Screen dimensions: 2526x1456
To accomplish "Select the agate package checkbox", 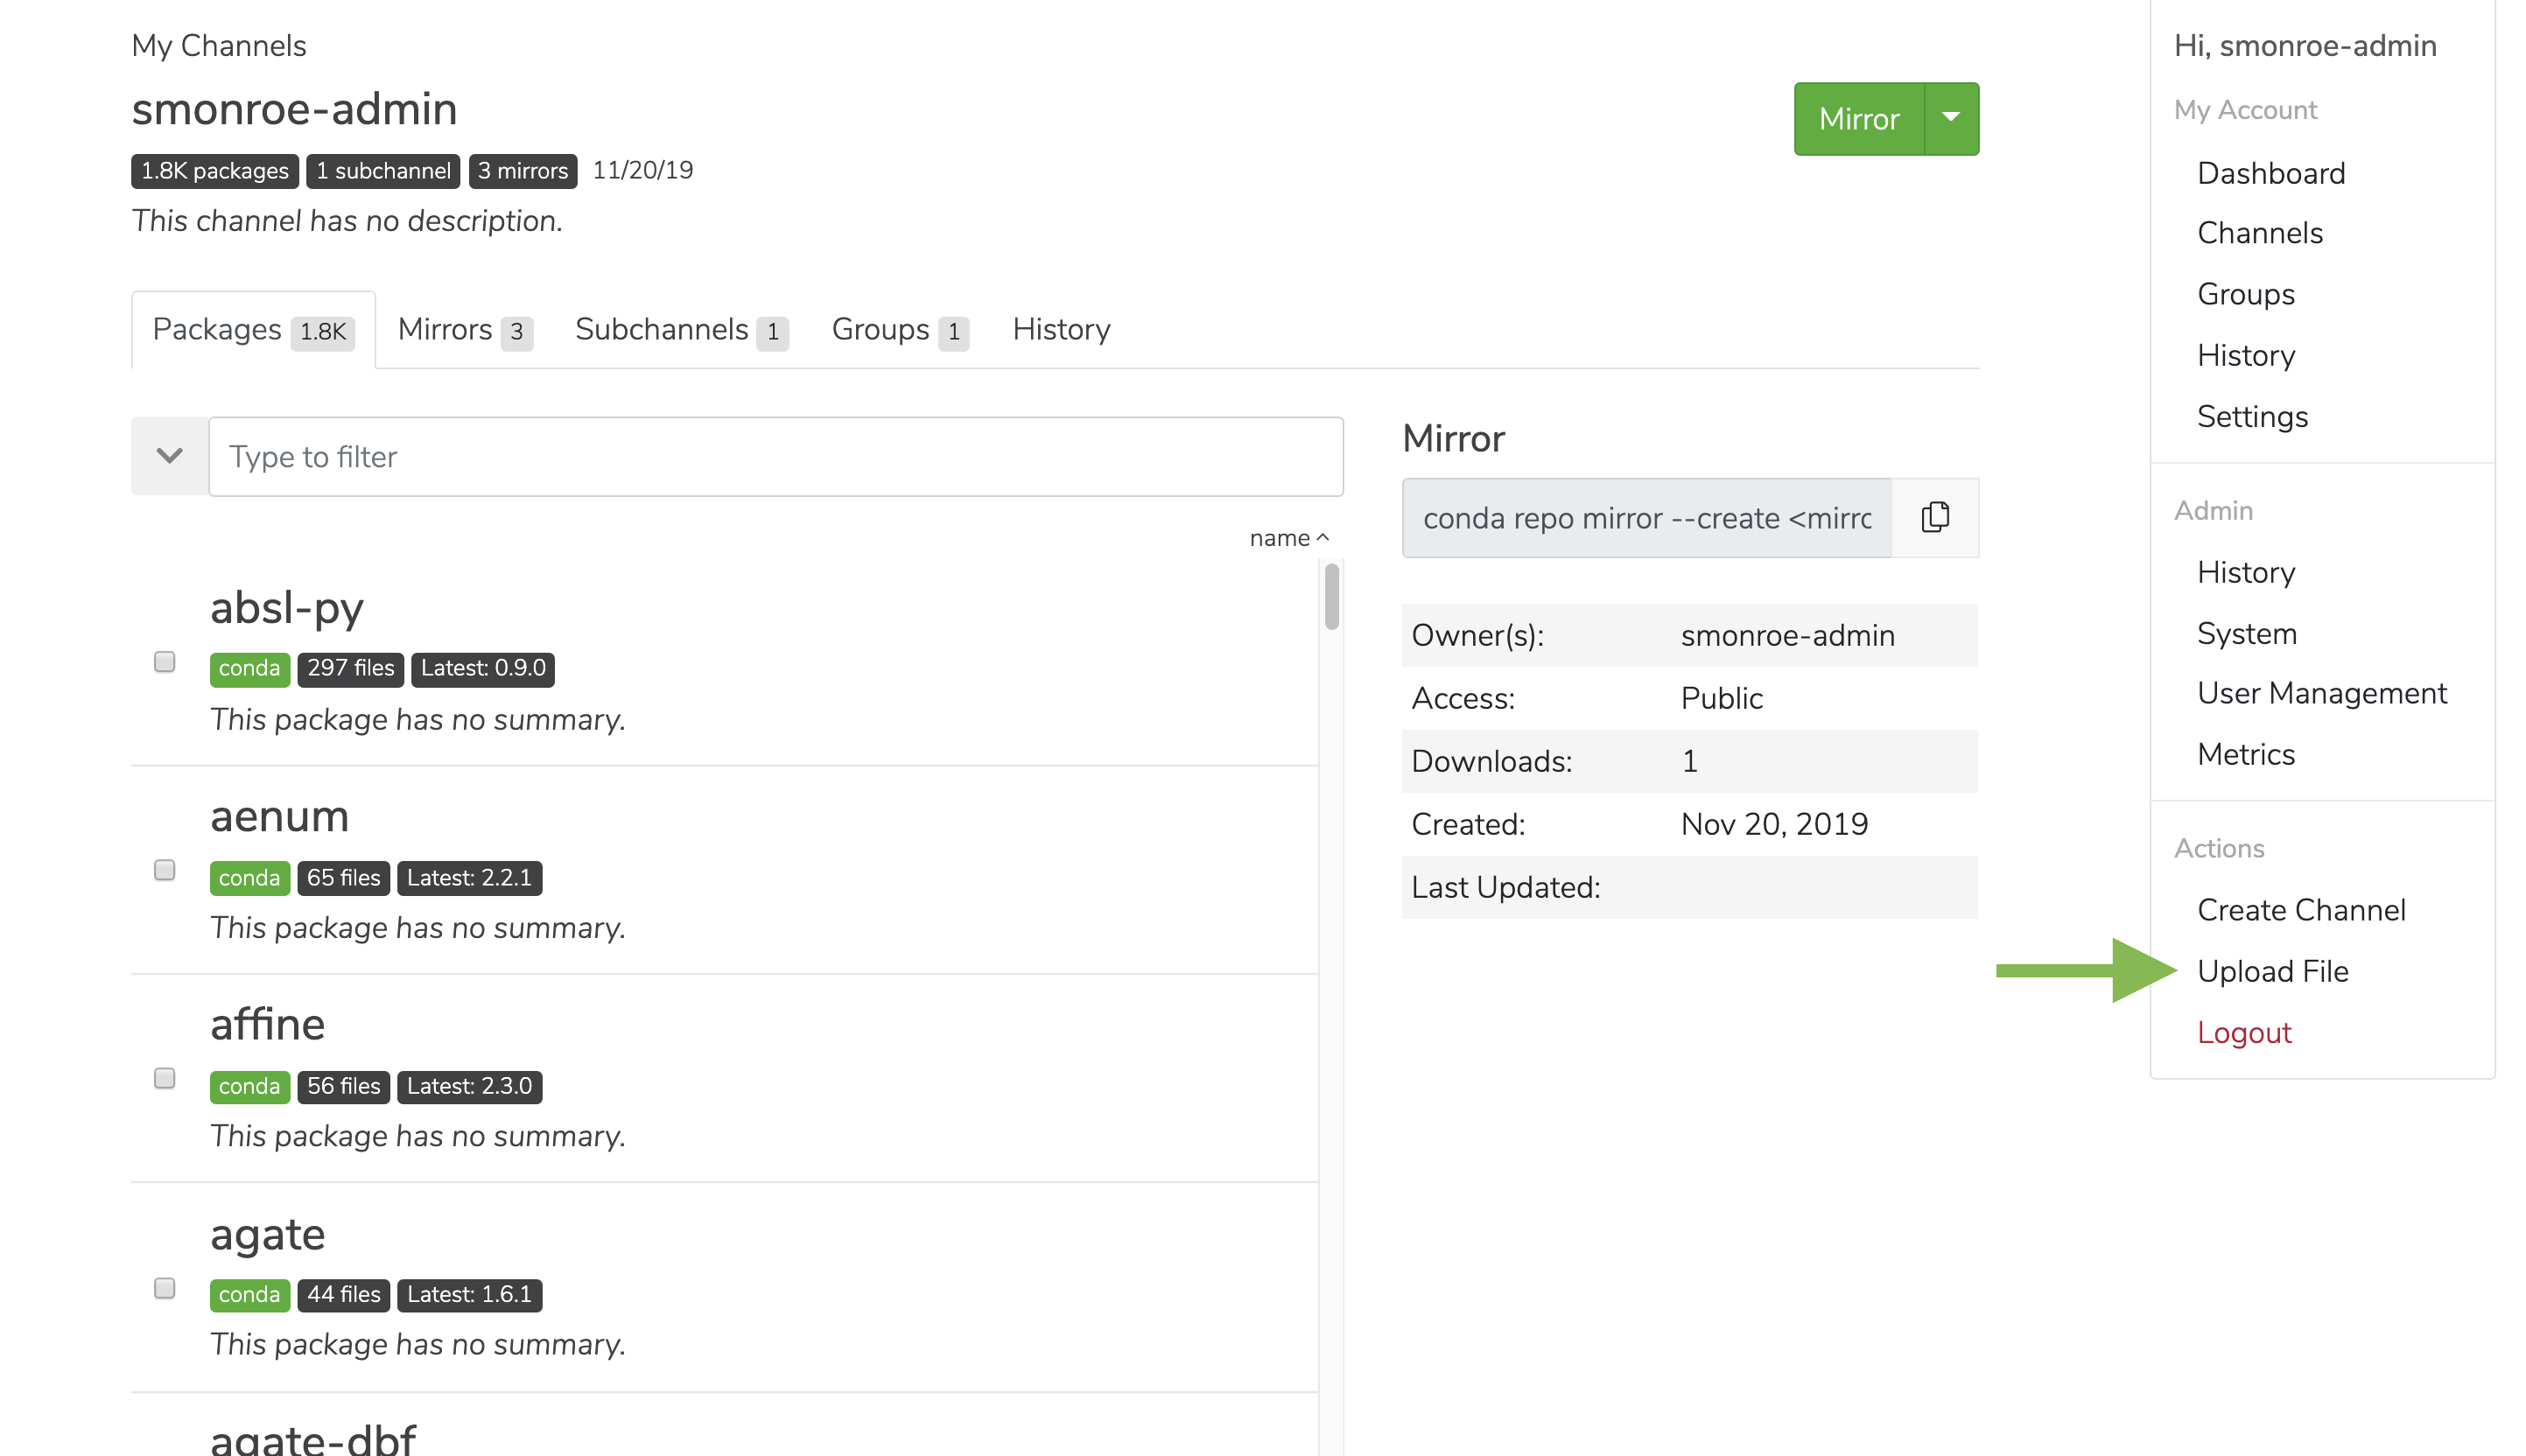I will tap(165, 1288).
